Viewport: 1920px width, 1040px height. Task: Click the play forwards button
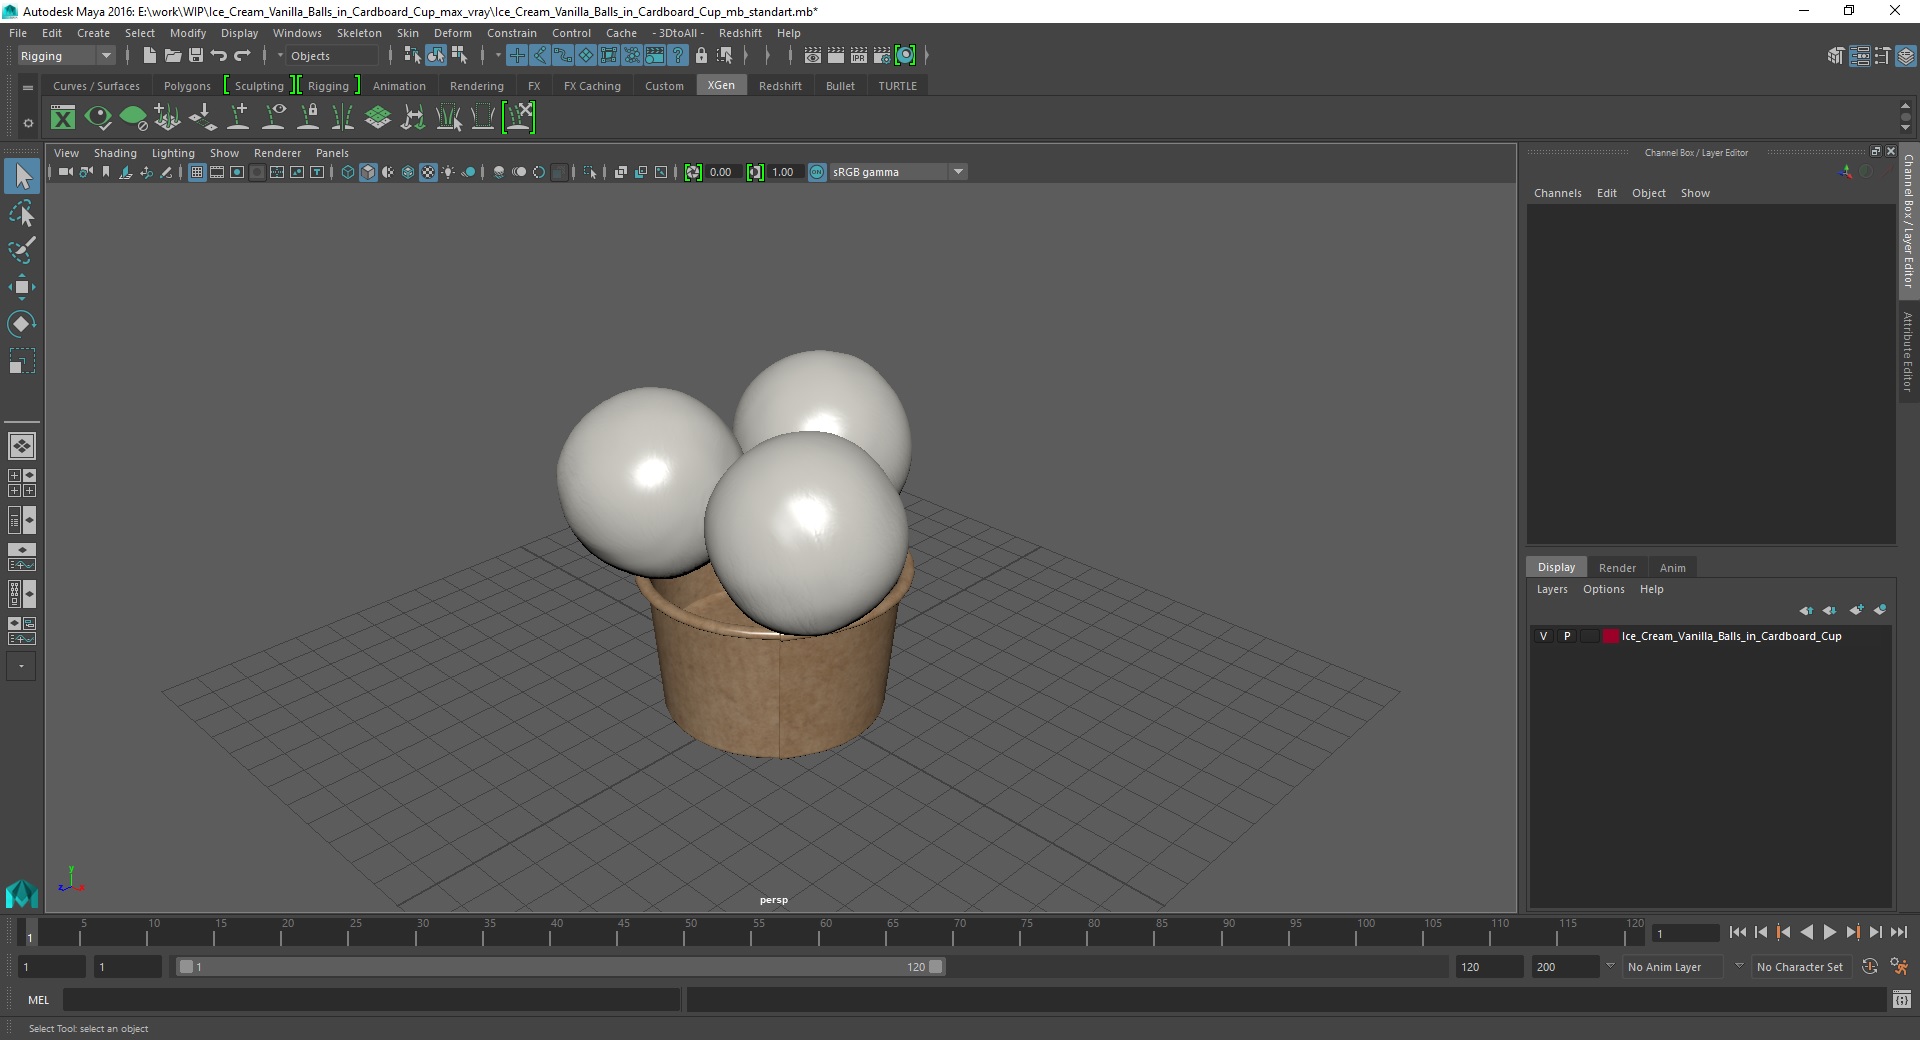(1830, 932)
